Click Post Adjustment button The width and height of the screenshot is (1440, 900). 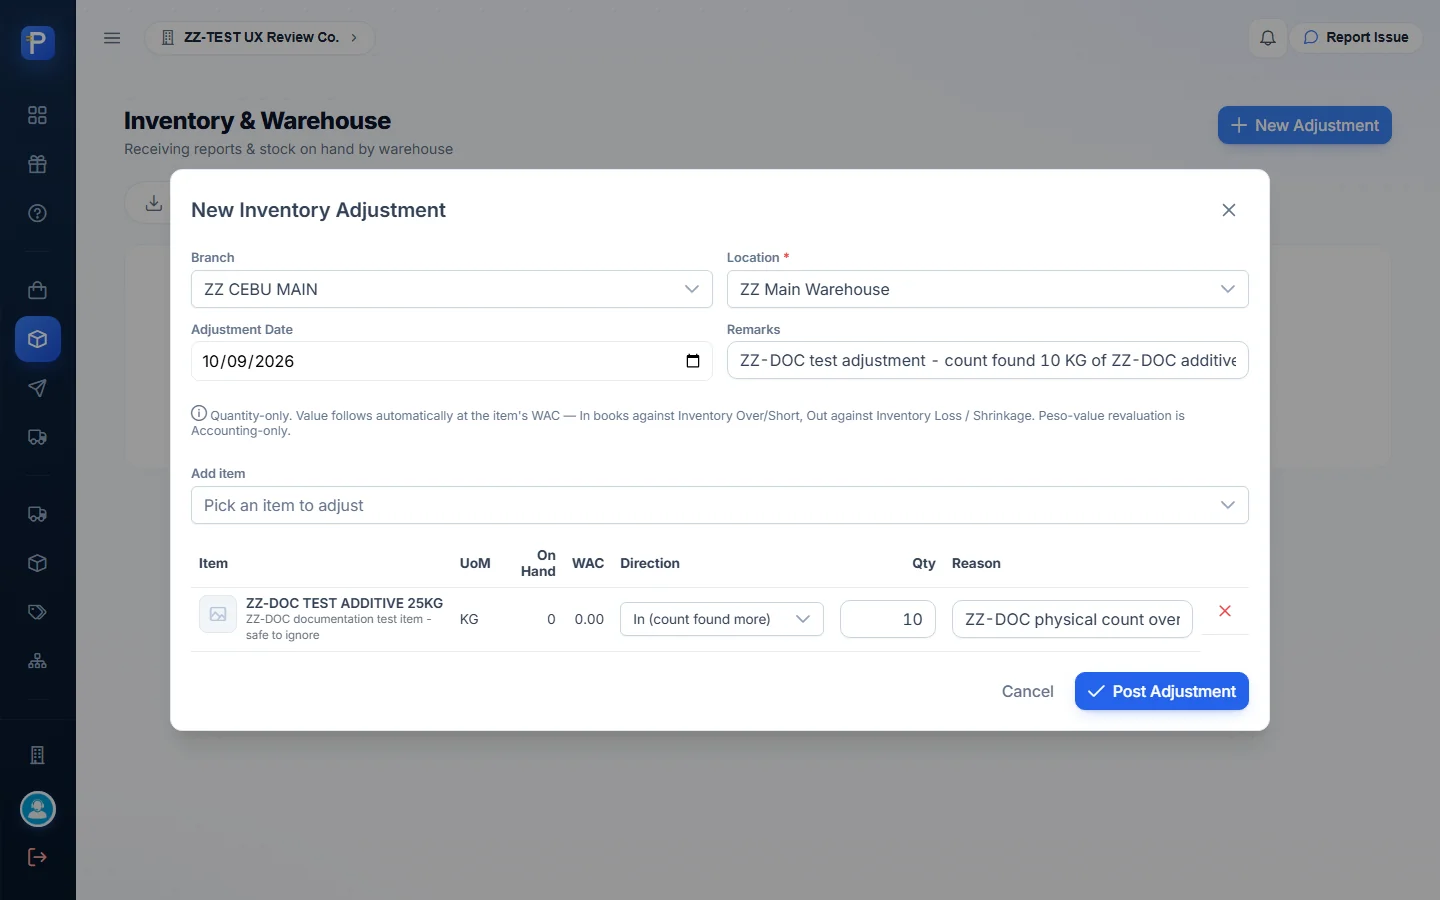(1162, 691)
